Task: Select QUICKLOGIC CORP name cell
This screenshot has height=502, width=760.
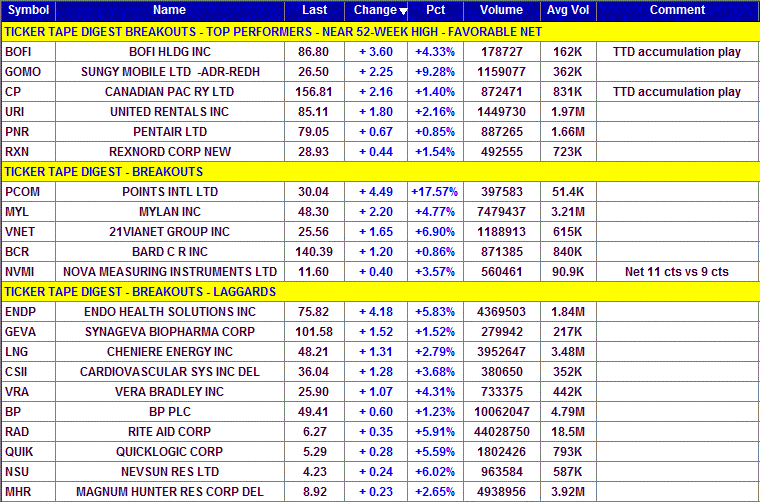Action: [x=170, y=452]
